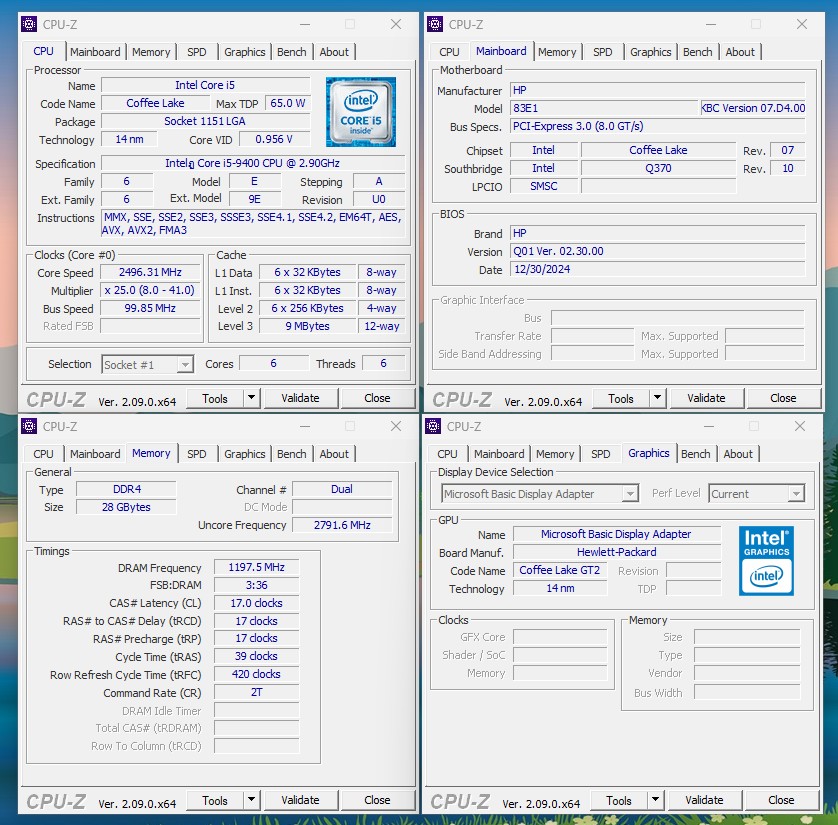Viewport: 838px width, 825px height.
Task: Click Tools button in Memory window
Action: tap(215, 800)
